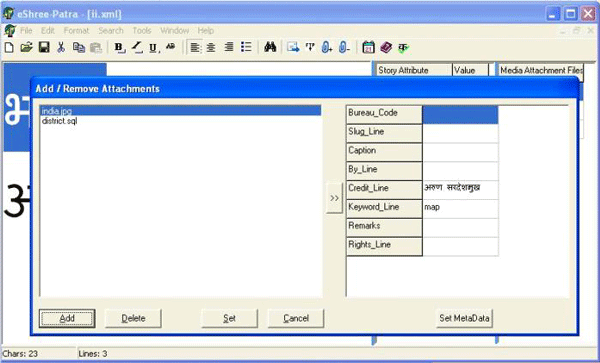Save the file with the floppy icon
The width and height of the screenshot is (600, 363).
[44, 47]
